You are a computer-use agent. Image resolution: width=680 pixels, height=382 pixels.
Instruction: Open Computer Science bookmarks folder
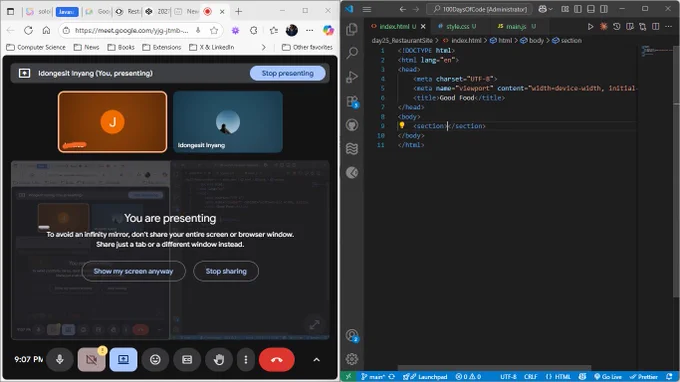tap(36, 47)
